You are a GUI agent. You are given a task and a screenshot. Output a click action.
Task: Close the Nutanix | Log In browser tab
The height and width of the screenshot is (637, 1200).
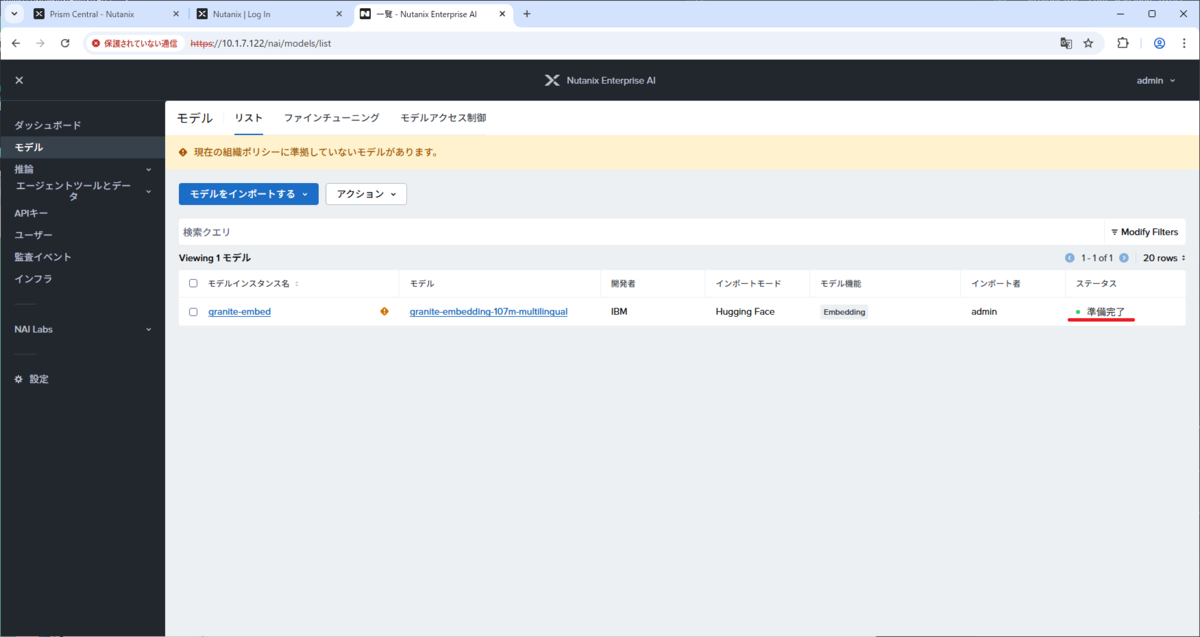pos(340,14)
